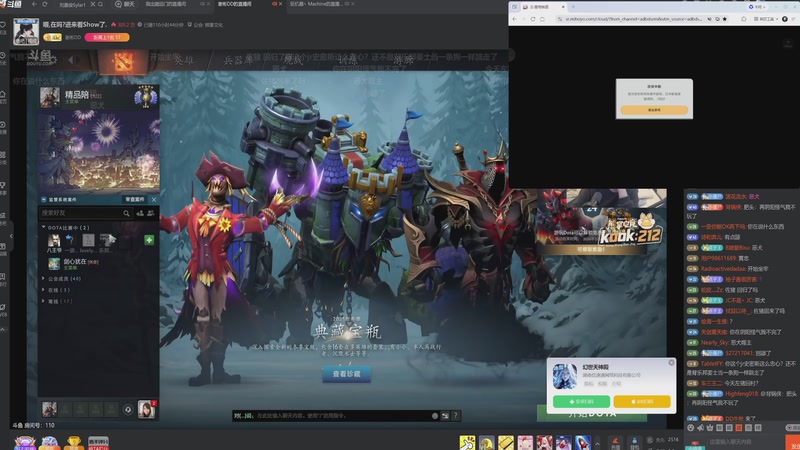The width and height of the screenshot is (800, 450).
Task: Open the 英雄 heroes tab in Dota menu
Action: [184, 60]
